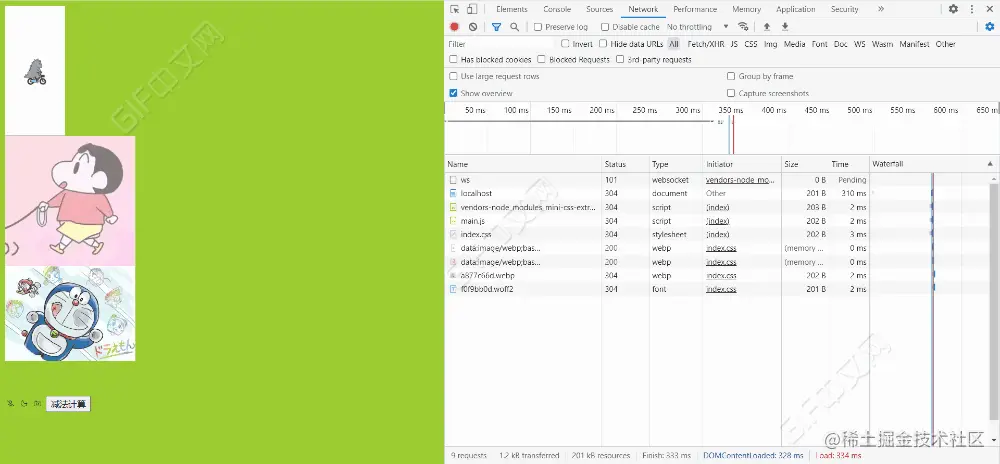This screenshot has height=464, width=1000.
Task: Open the Memory tab
Action: point(746,9)
